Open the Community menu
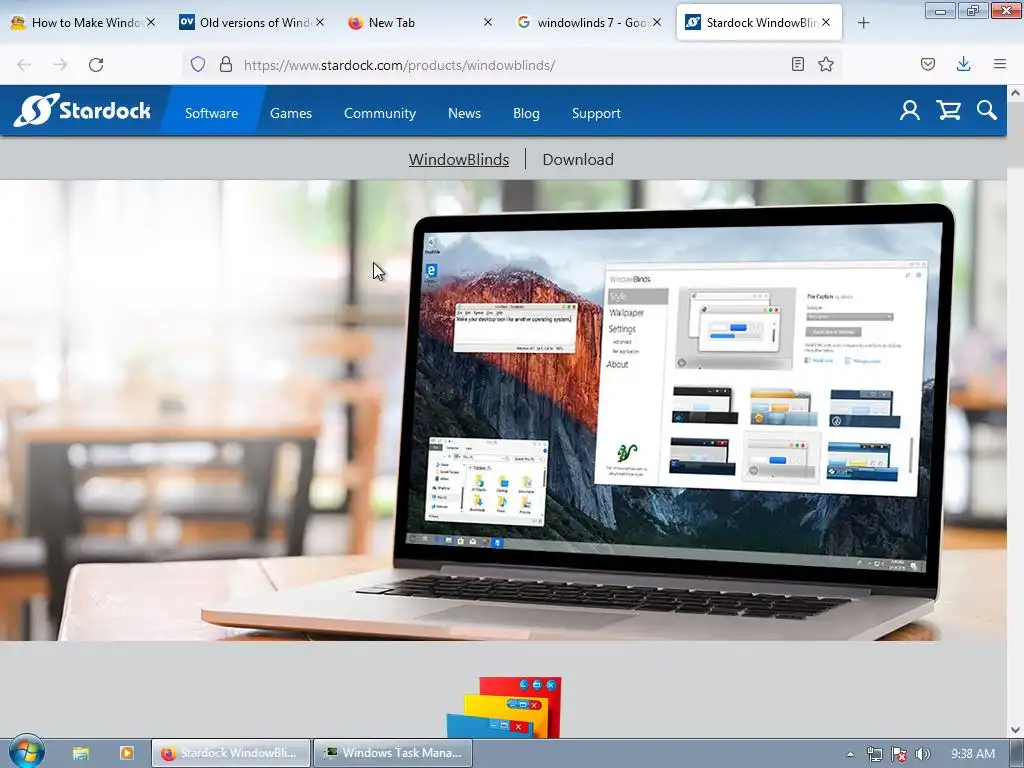Screen dimensions: 1024x768 tap(380, 113)
